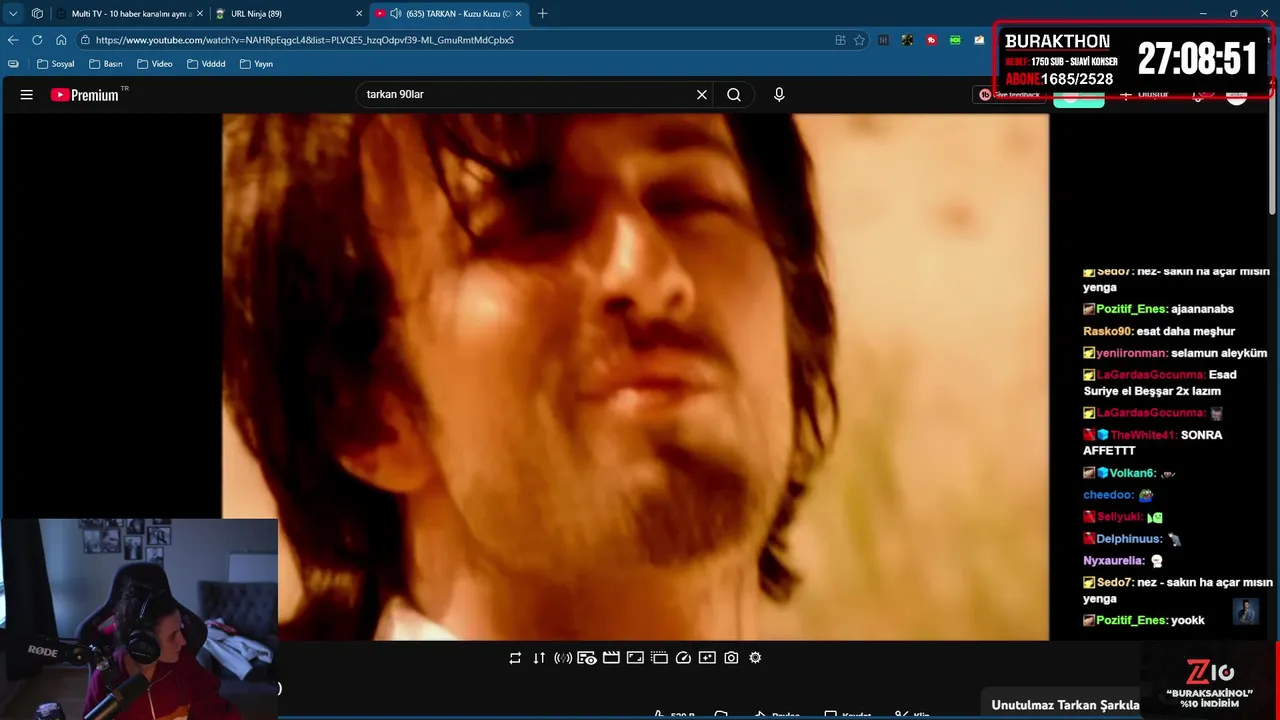Go back with browser back arrow
The height and width of the screenshot is (720, 1280).
[13, 40]
